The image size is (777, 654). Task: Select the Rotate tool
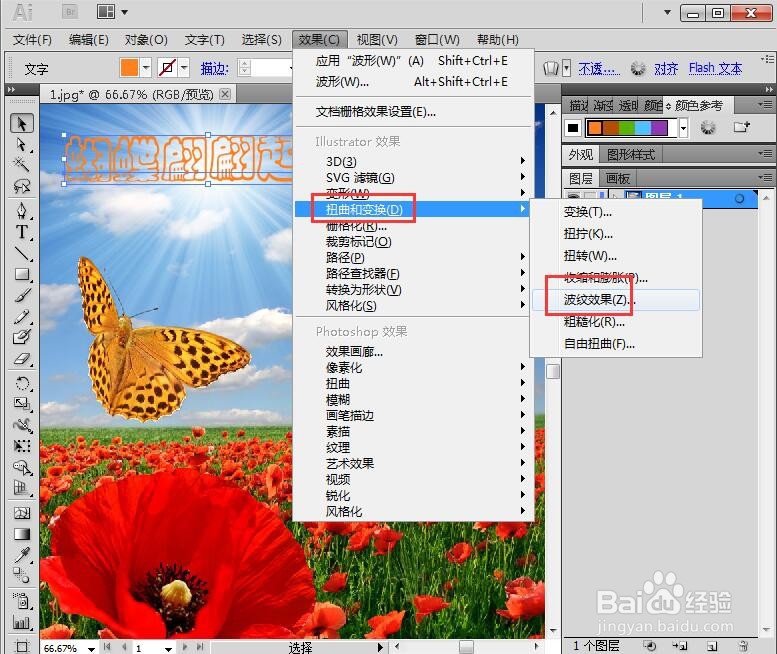22,383
